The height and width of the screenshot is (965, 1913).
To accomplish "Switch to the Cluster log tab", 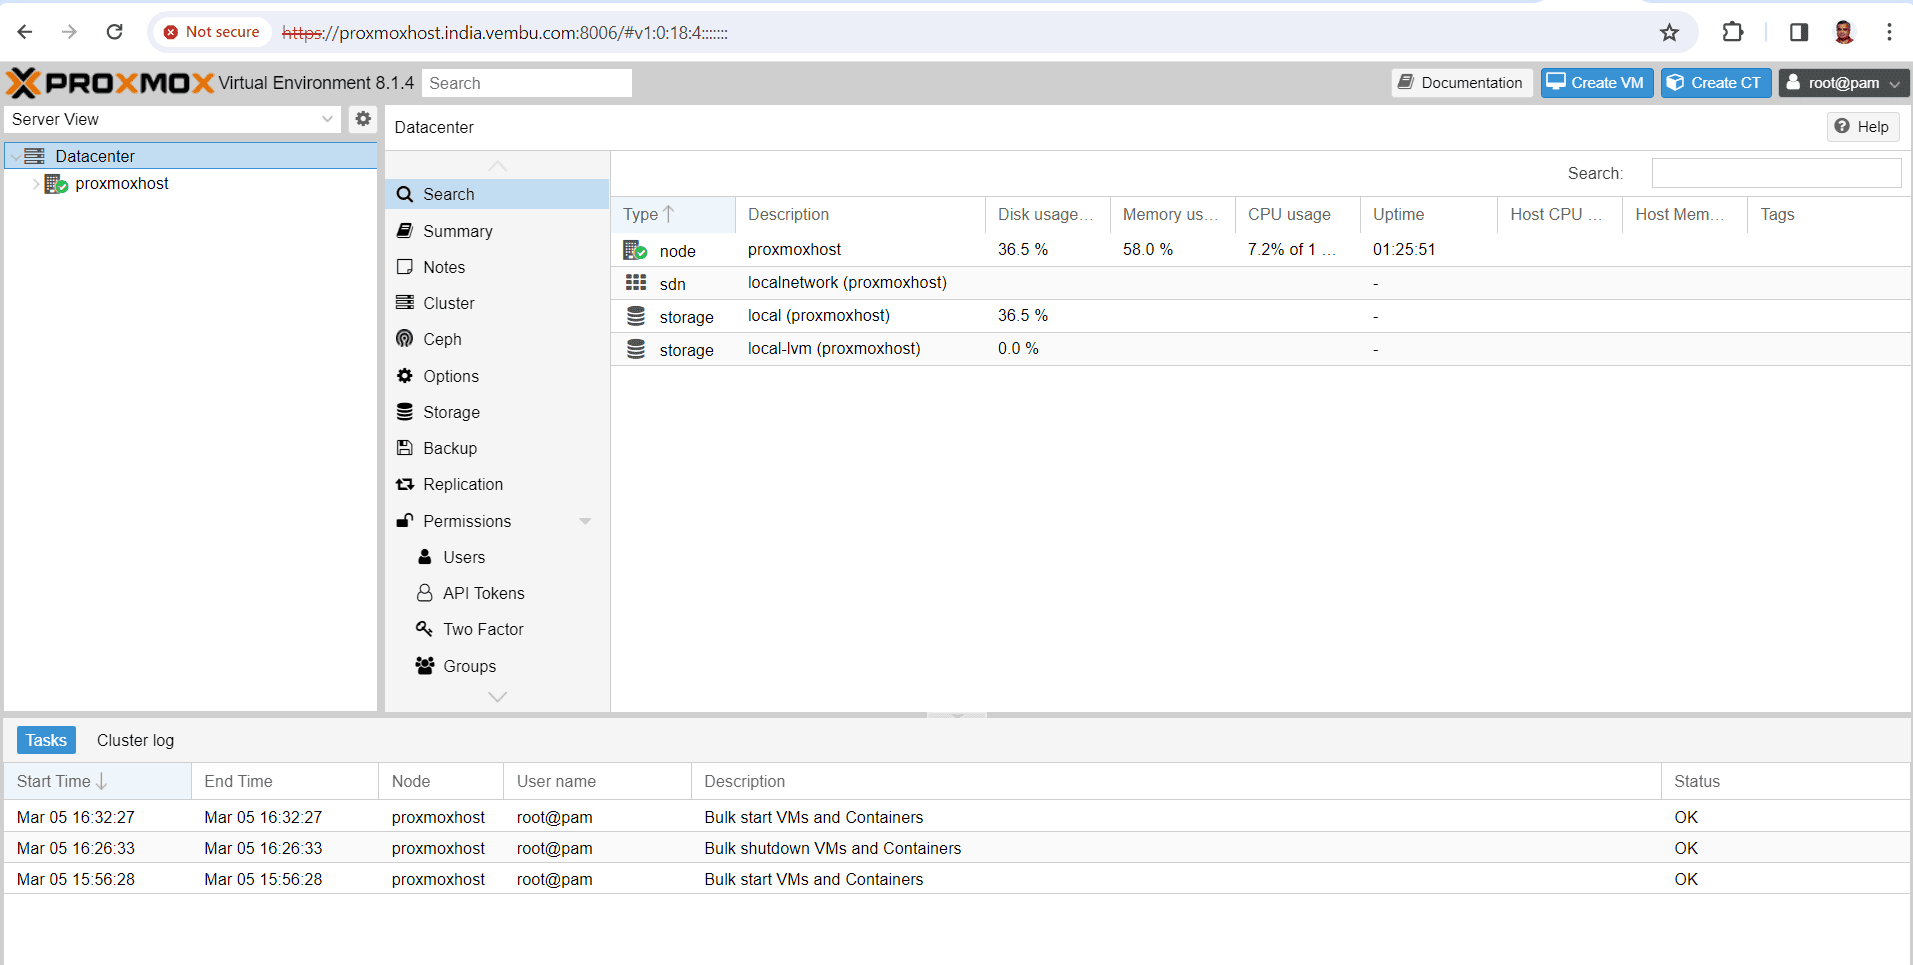I will (135, 740).
